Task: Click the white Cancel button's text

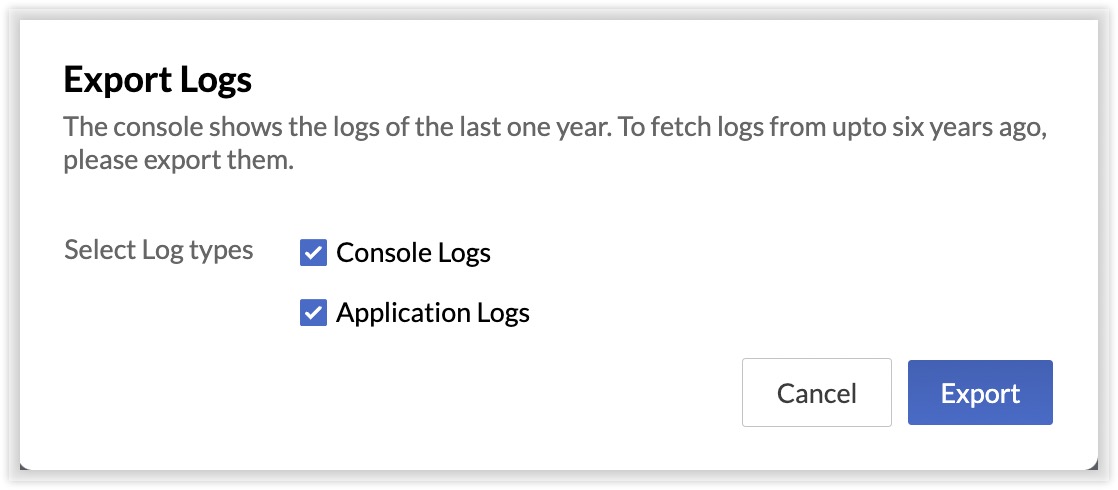Action: [816, 393]
